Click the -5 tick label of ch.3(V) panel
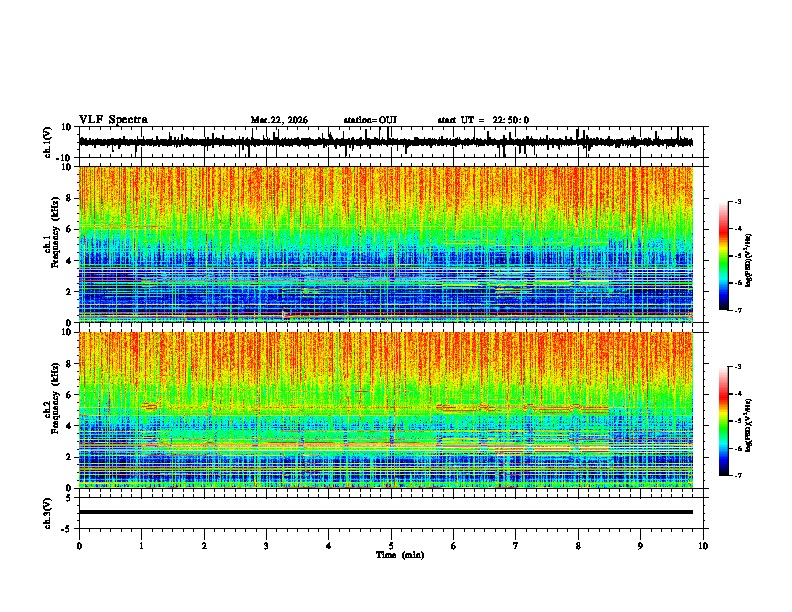This screenshot has height=612, width=792. 67,529
